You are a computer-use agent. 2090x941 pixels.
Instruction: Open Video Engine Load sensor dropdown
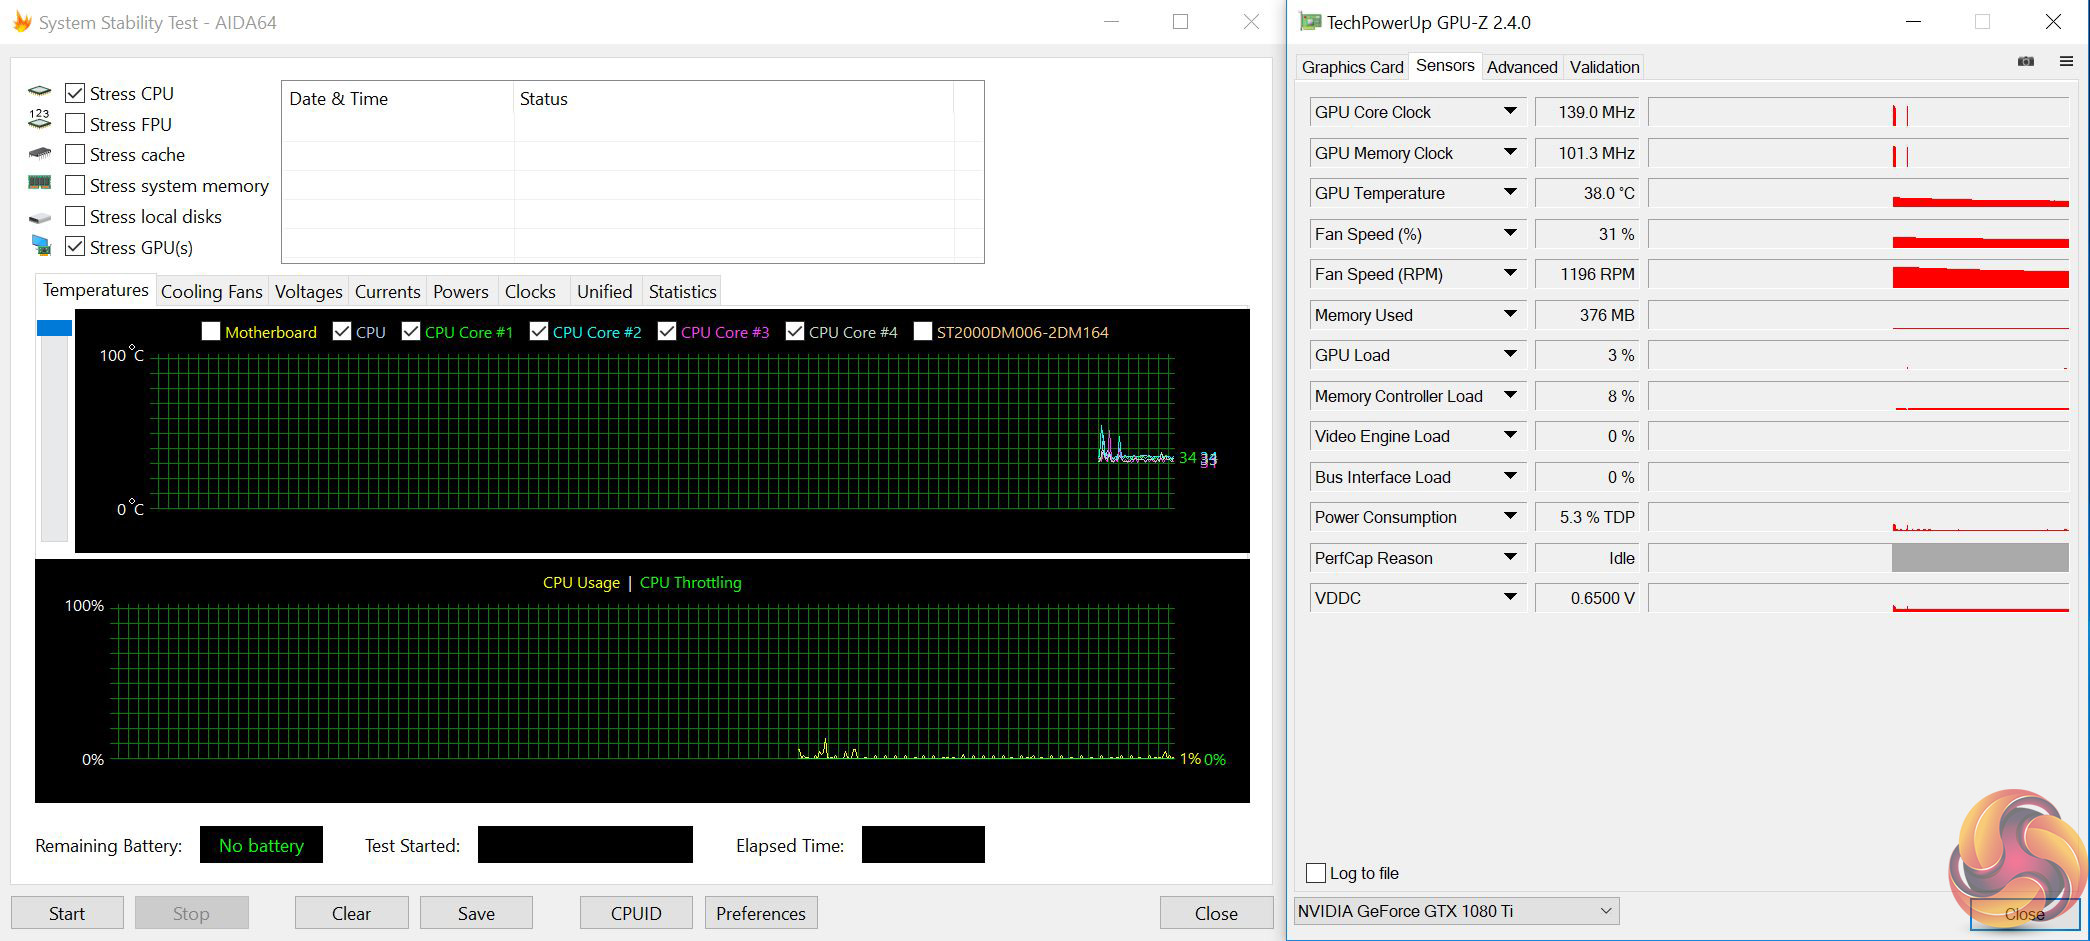point(1510,435)
